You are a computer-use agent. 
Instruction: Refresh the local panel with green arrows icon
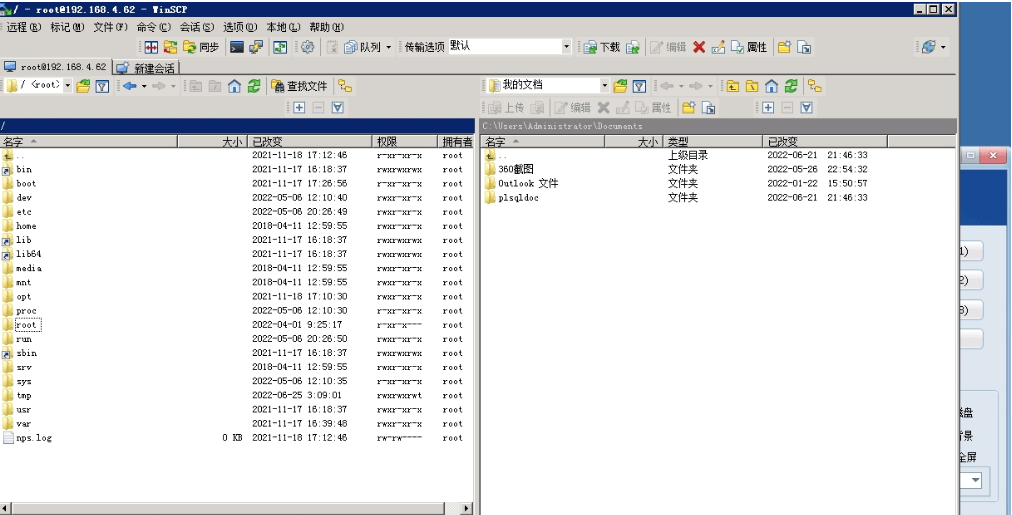(791, 86)
